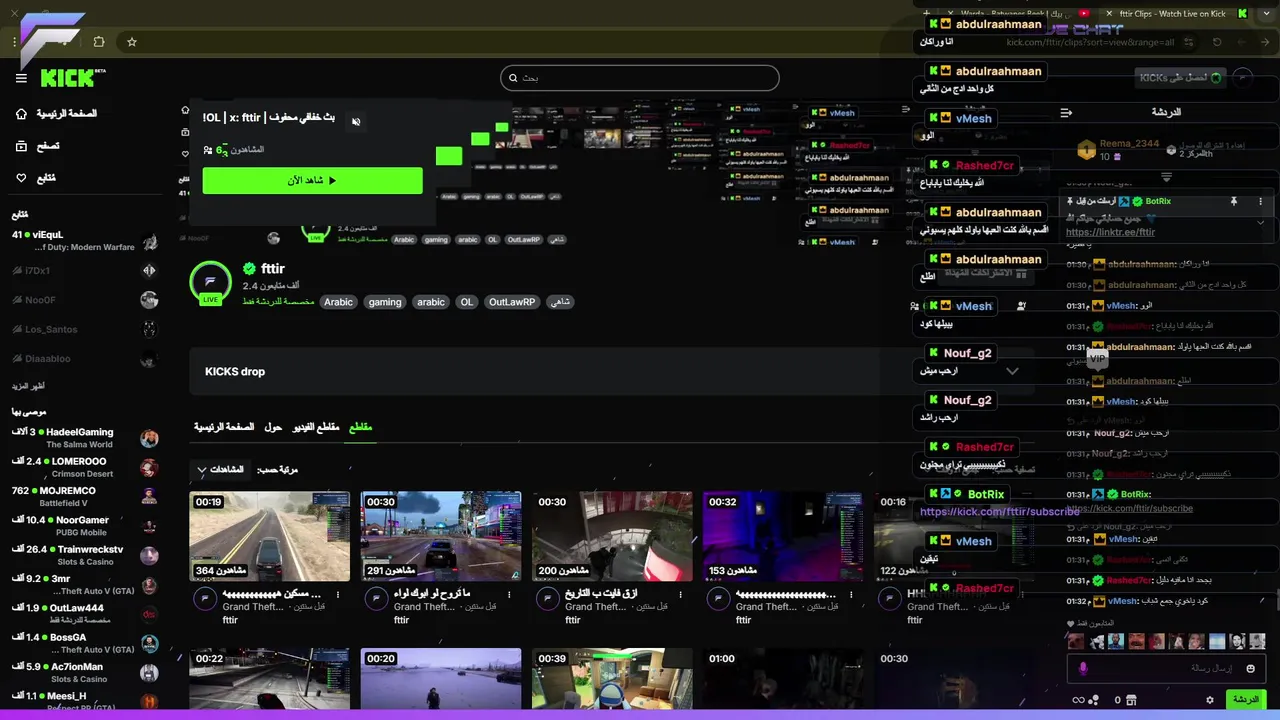1280x720 pixels.
Task: Select the Arabic tag under fttir
Action: 338,302
